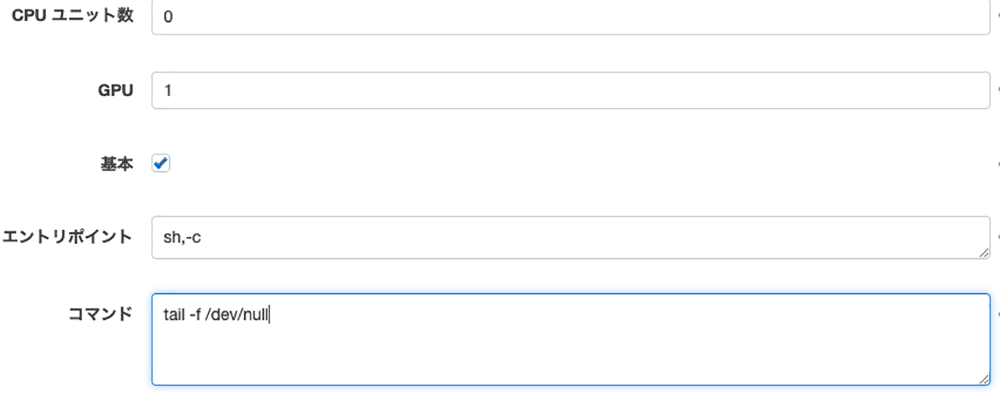Click the 基本 label text
This screenshot has width=1000, height=394.
pyautogui.click(x=117, y=164)
